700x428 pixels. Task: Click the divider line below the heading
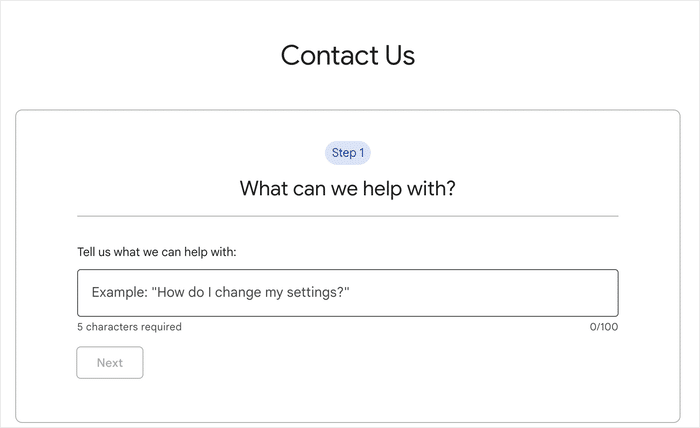(x=348, y=215)
